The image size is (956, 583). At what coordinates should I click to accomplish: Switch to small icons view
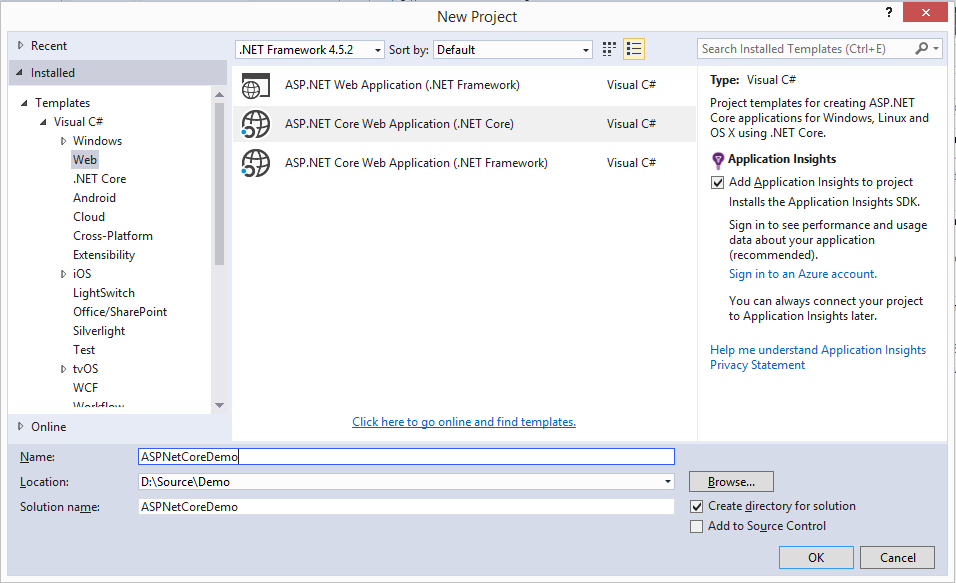pos(610,49)
